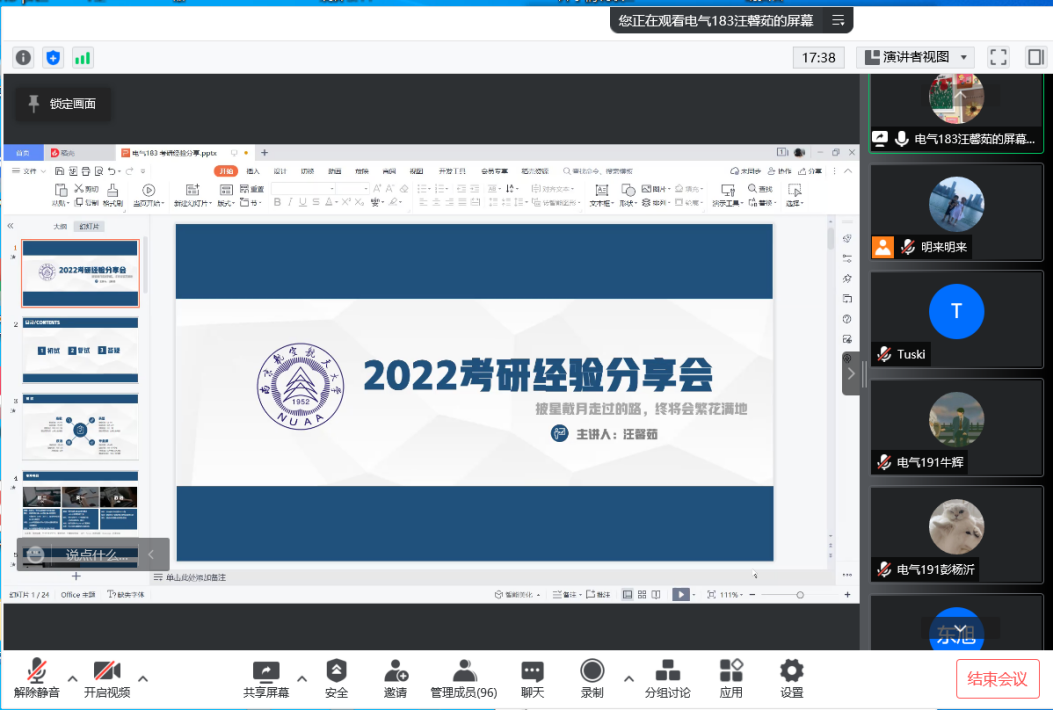Click the Security shield icon in meeting toolbar

point(336,671)
